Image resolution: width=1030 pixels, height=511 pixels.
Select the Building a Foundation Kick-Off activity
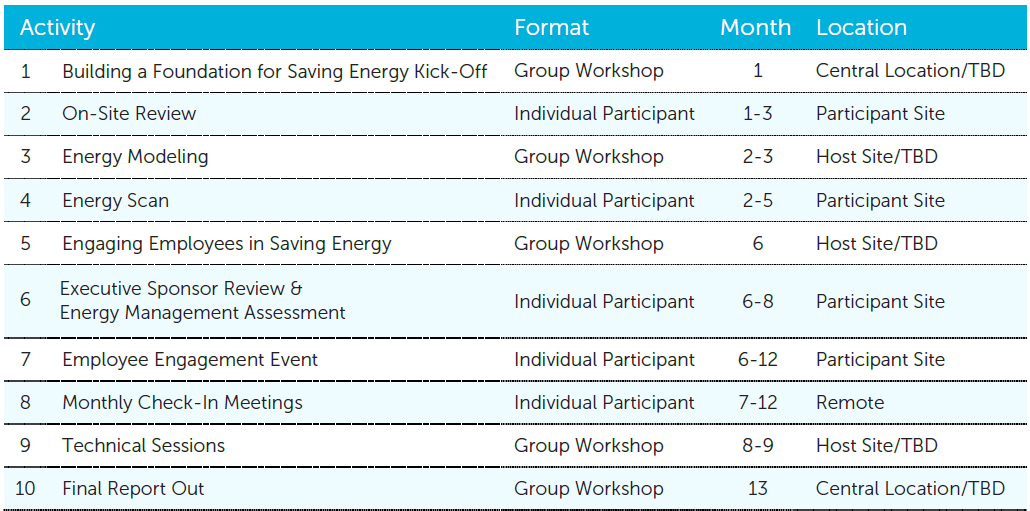pyautogui.click(x=275, y=71)
